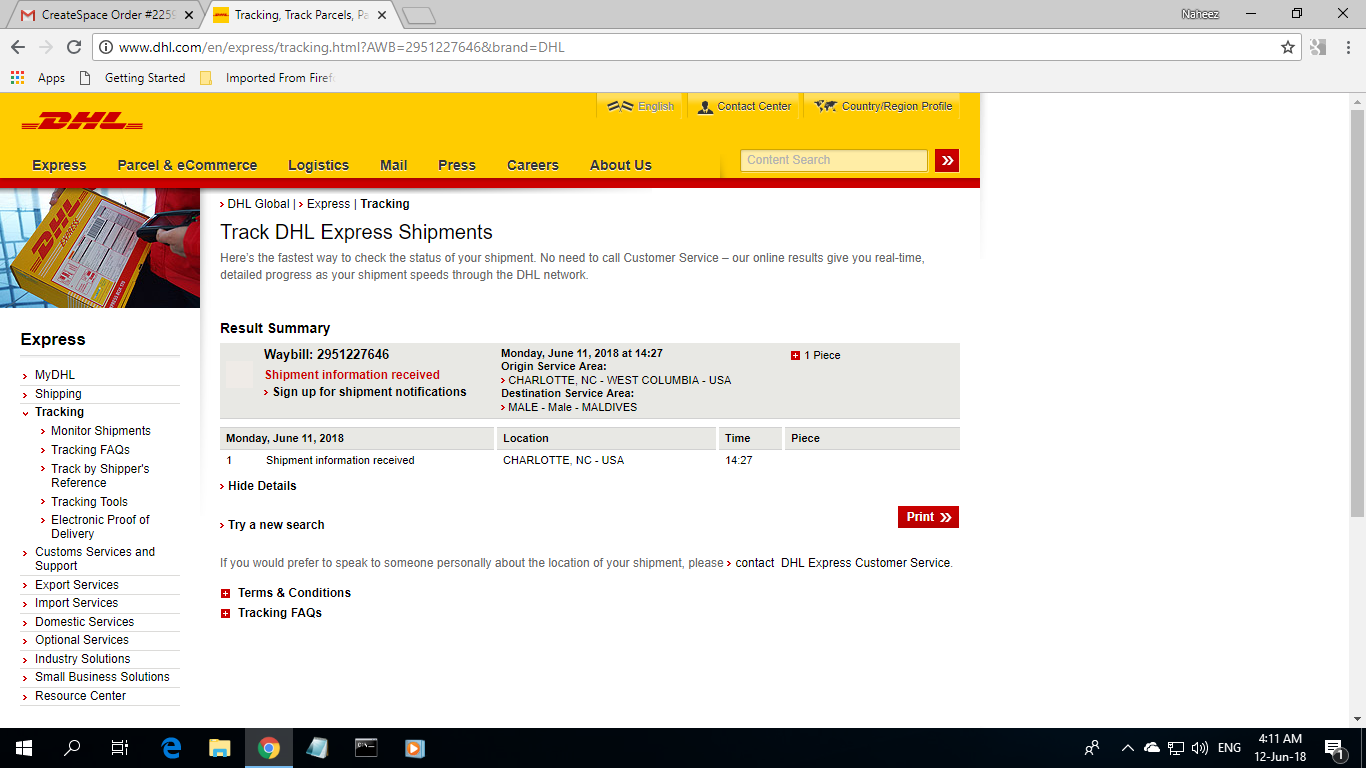The image size is (1366, 768).
Task: Click the DHL logo in header
Action: coord(82,122)
